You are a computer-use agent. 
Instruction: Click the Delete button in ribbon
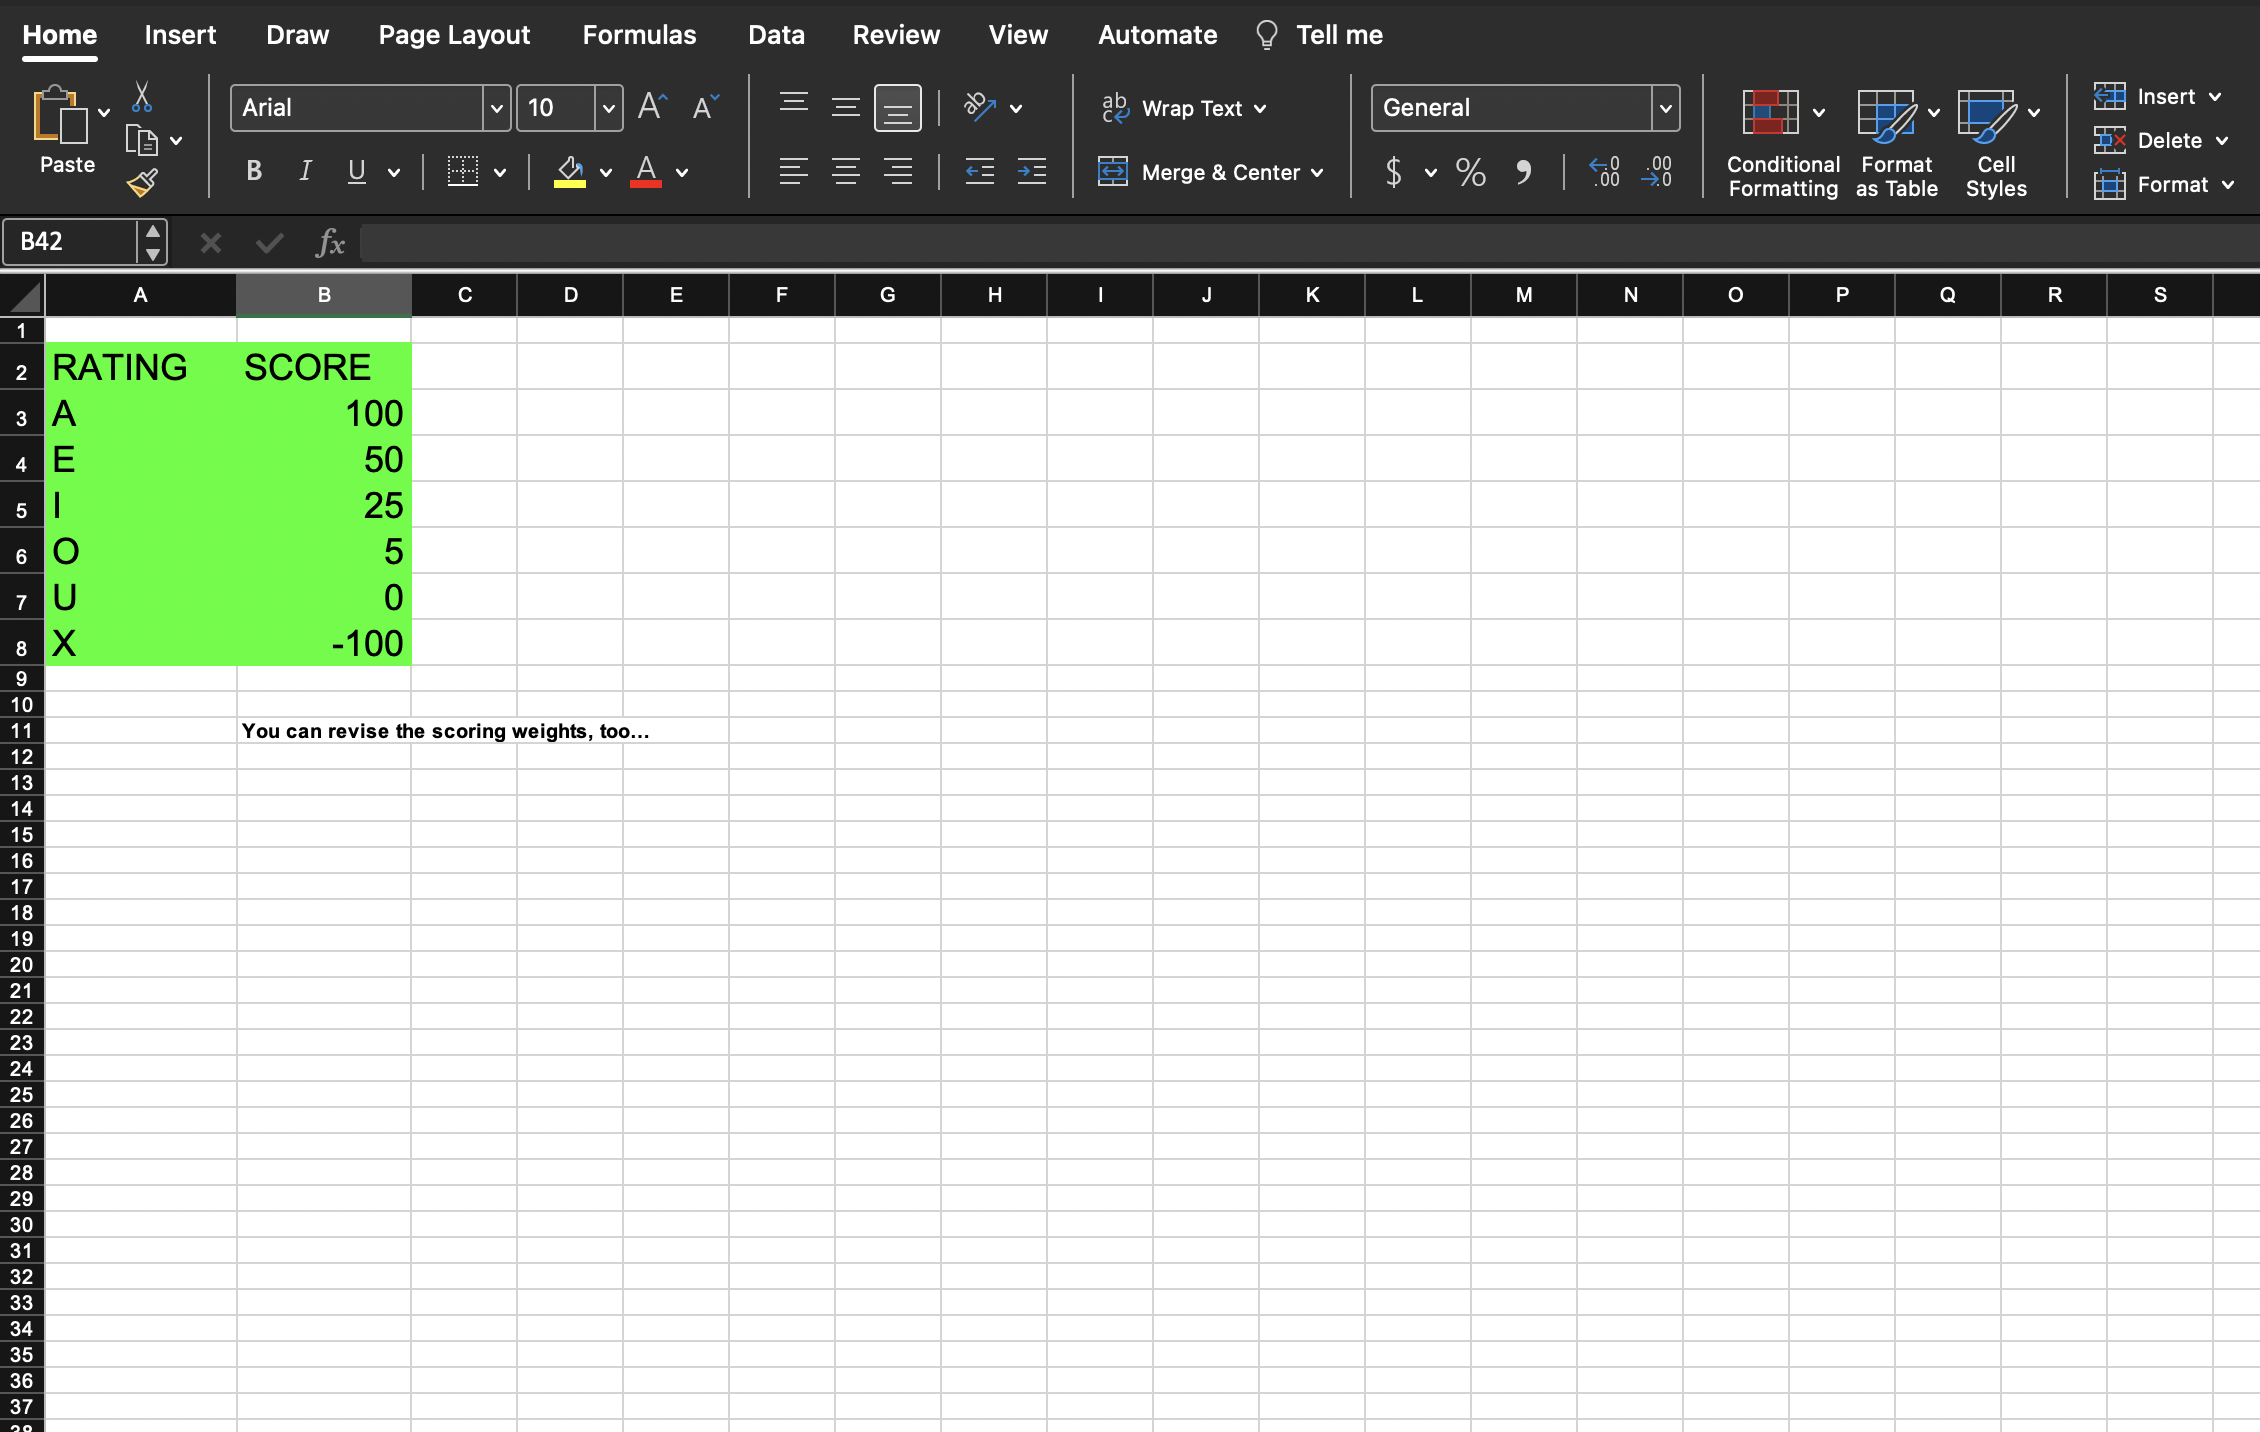(x=2166, y=140)
